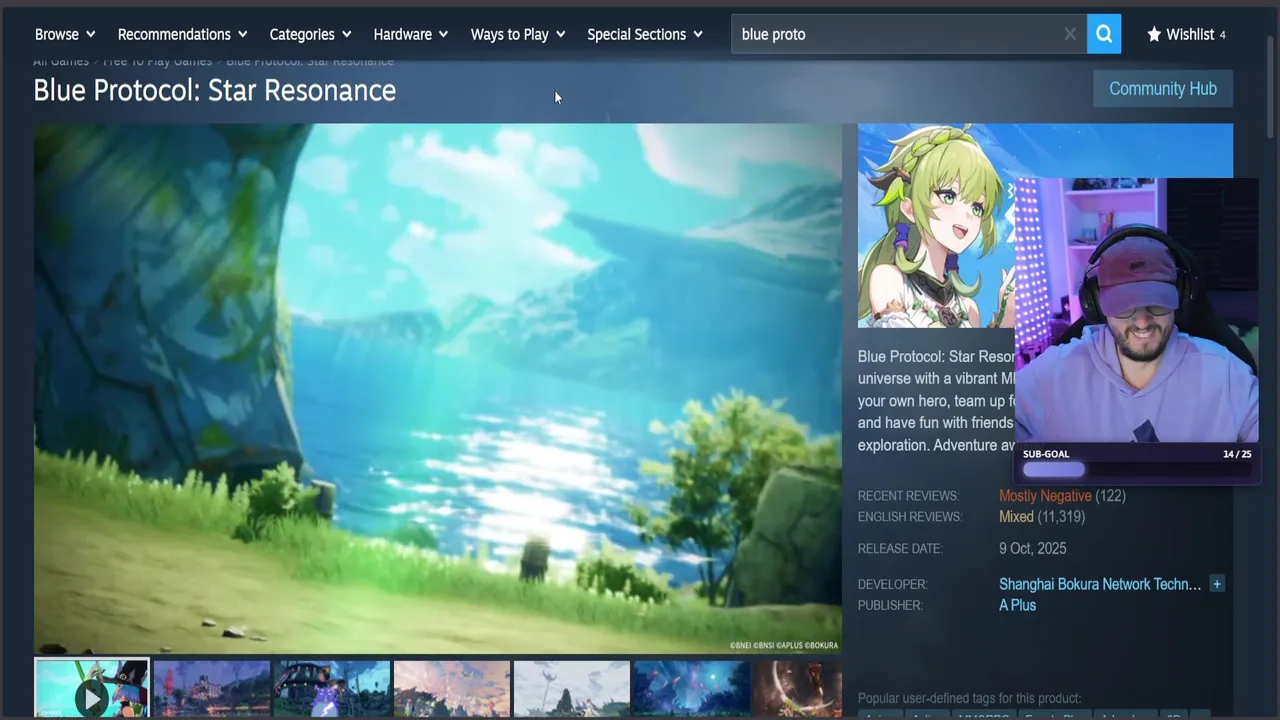Expand the Hardware menu
The width and height of the screenshot is (1280, 720).
411,34
